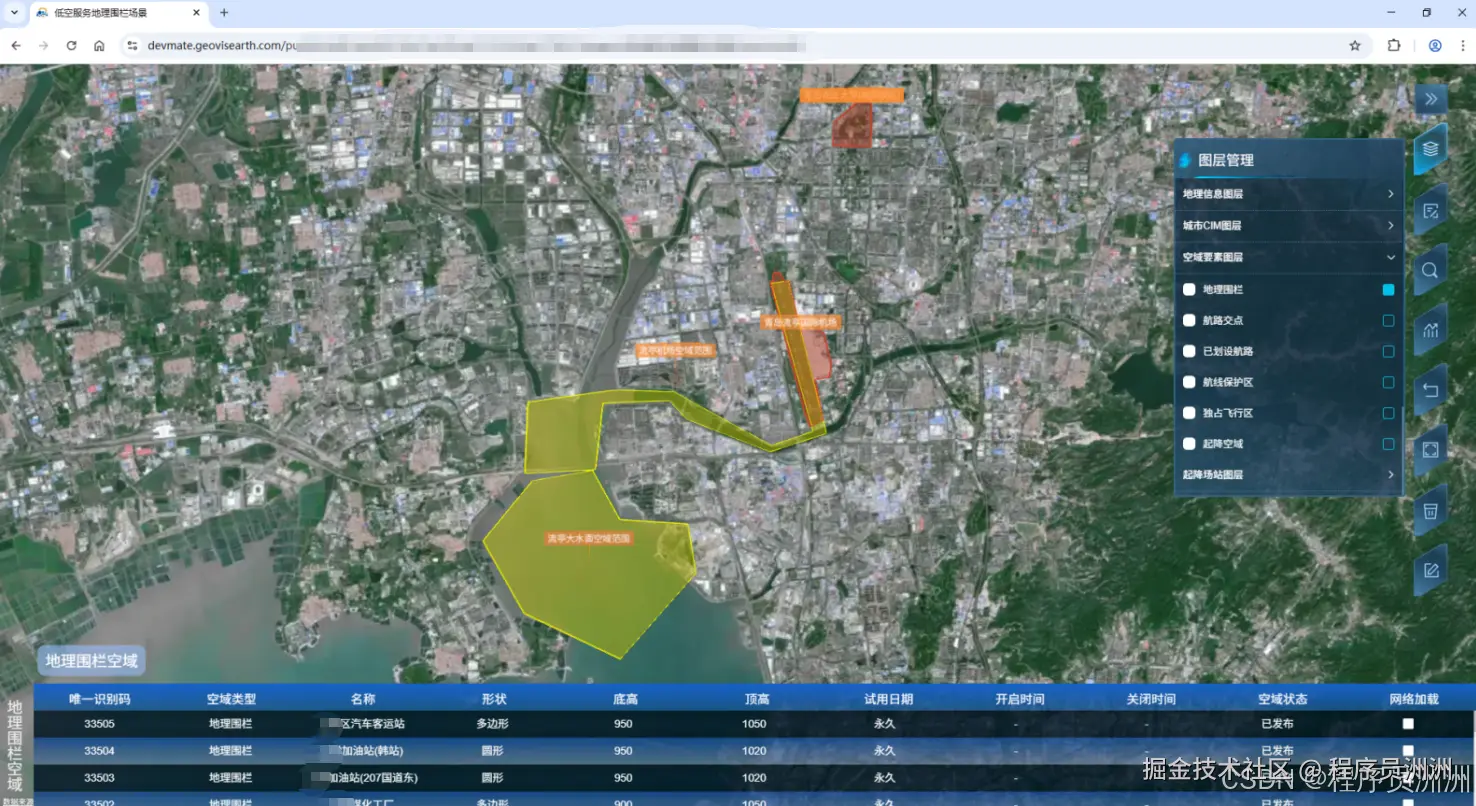Expand the 城市CIM图层 group

(1288, 226)
